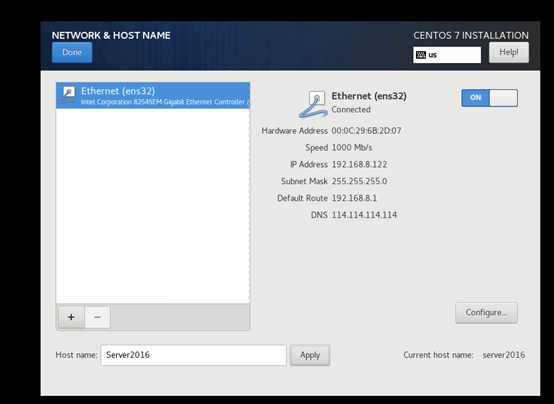Remove the selected device with minus
The width and height of the screenshot is (554, 404).
click(x=97, y=317)
